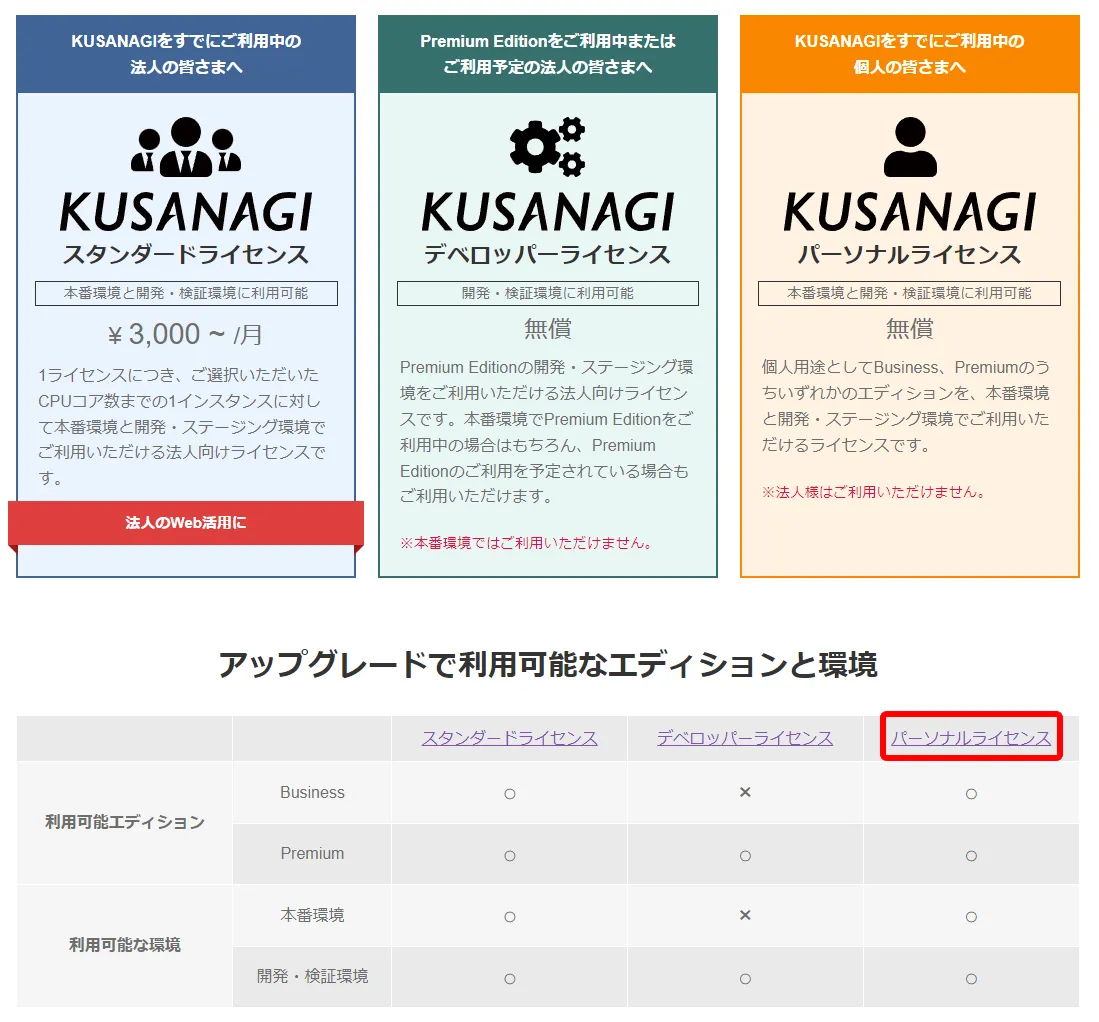The height and width of the screenshot is (1022, 1099).
Task: Click the red 法人のWeb活用に ribbon
Action: [x=186, y=523]
